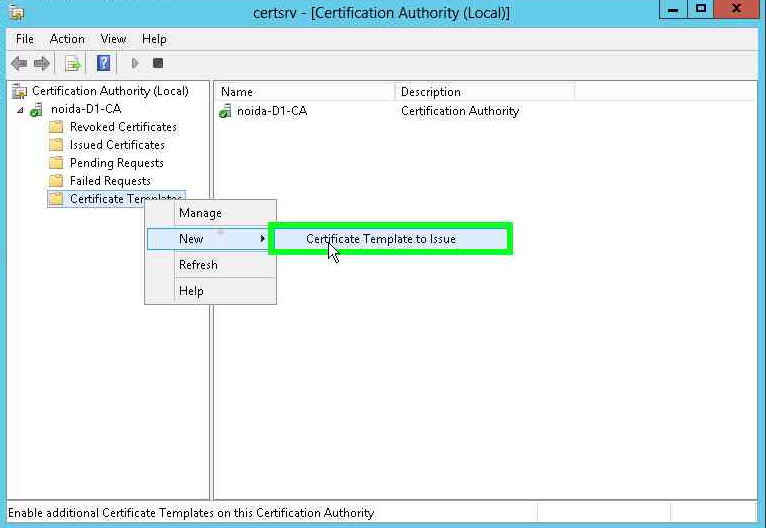766x528 pixels.
Task: Open the Help menu in menu bar
Action: point(154,39)
